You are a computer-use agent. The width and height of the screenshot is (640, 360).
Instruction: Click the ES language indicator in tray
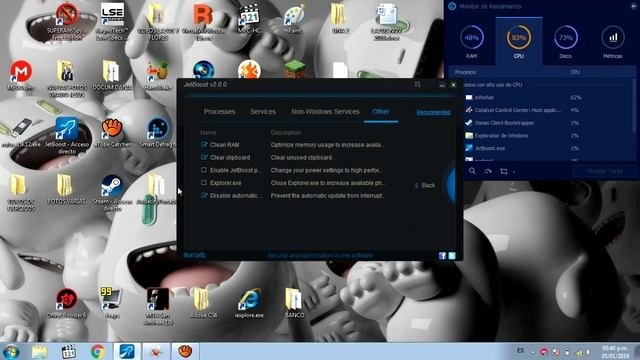click(x=520, y=351)
